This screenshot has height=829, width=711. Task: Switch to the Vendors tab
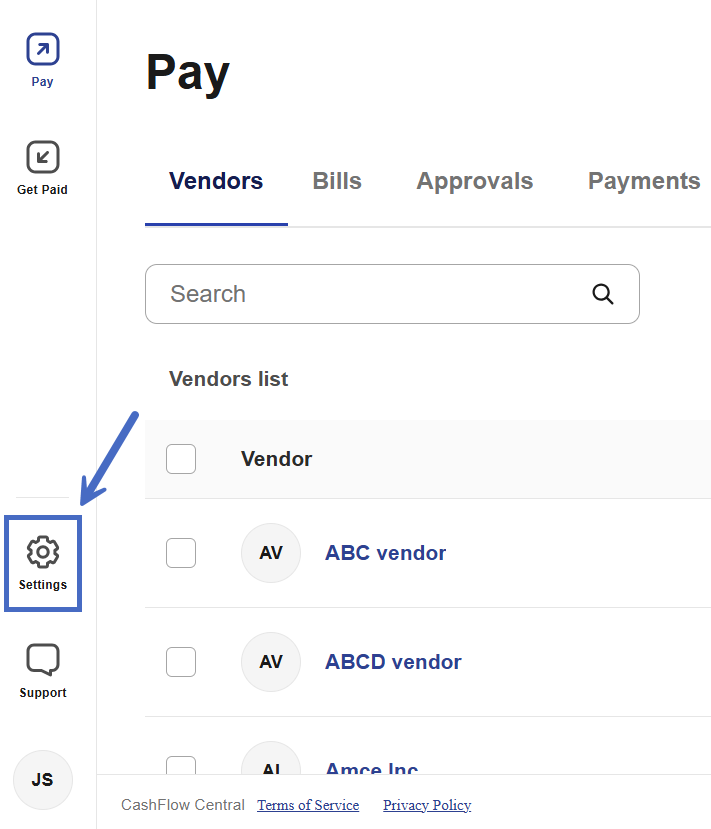[x=216, y=182]
